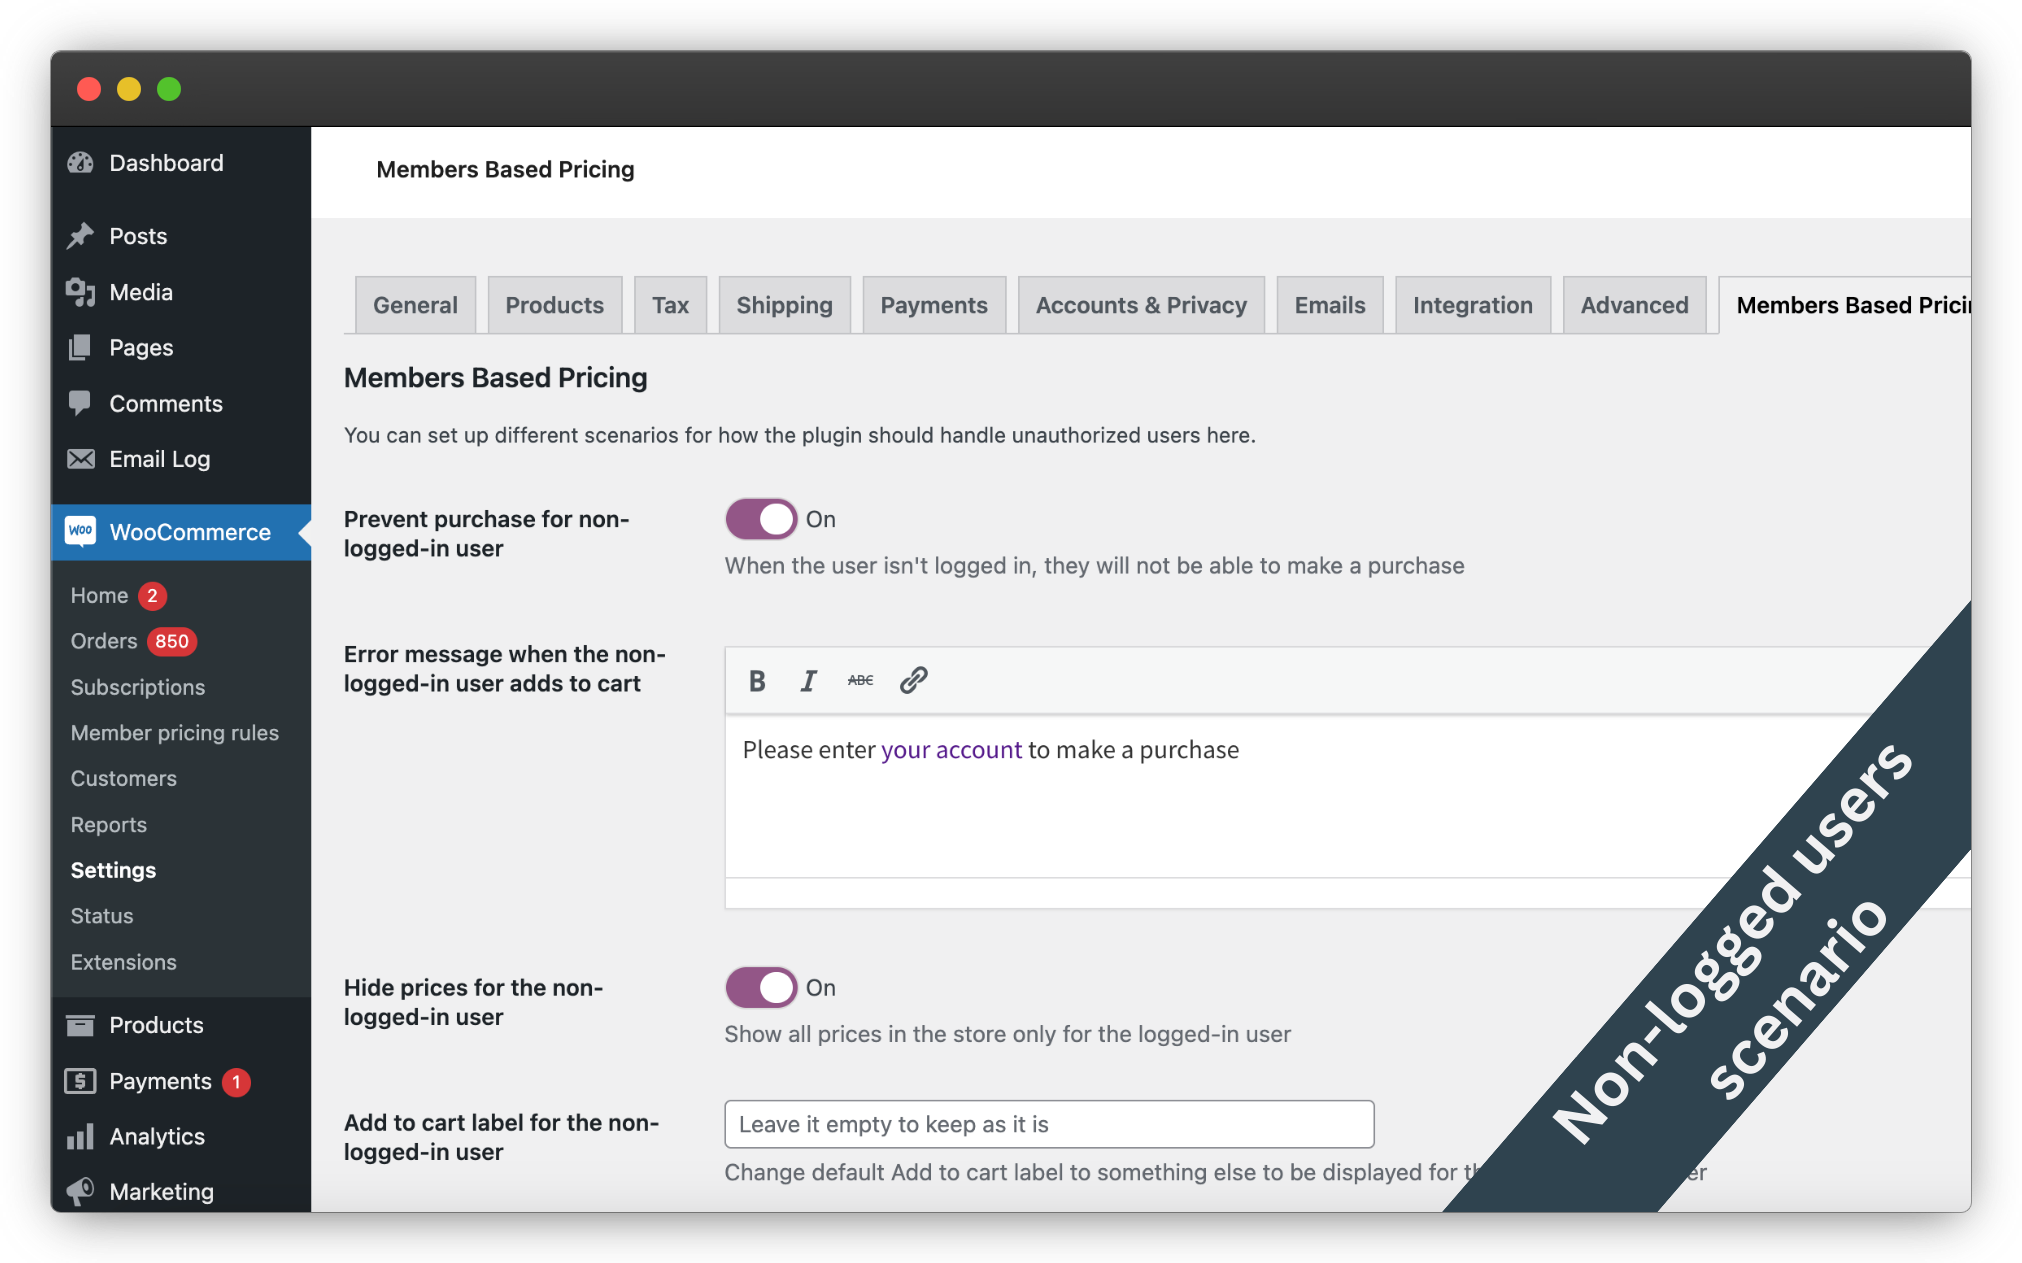The height and width of the screenshot is (1263, 2022).
Task: Toggle Hide prices for non-logged-in user
Action: [761, 988]
